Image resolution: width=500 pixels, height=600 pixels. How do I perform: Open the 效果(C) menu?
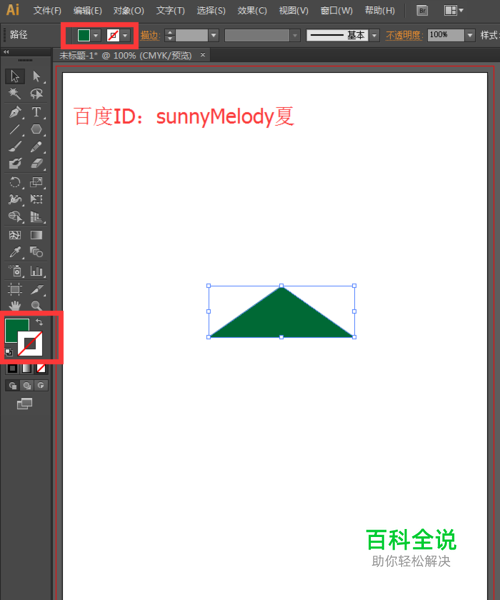252,11
